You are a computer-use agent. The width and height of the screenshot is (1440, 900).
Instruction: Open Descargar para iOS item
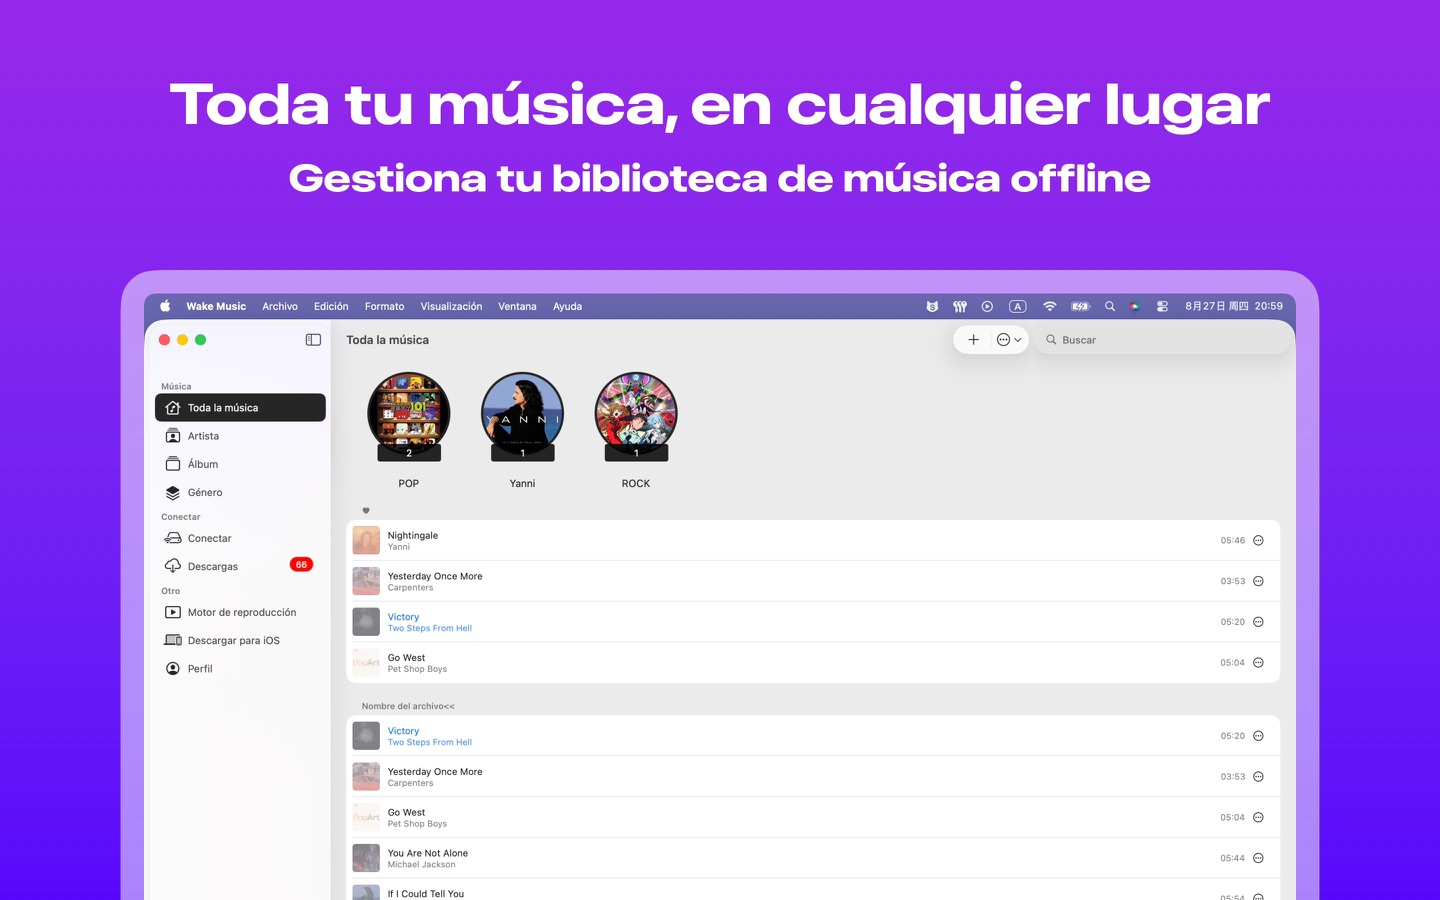tap(240, 640)
